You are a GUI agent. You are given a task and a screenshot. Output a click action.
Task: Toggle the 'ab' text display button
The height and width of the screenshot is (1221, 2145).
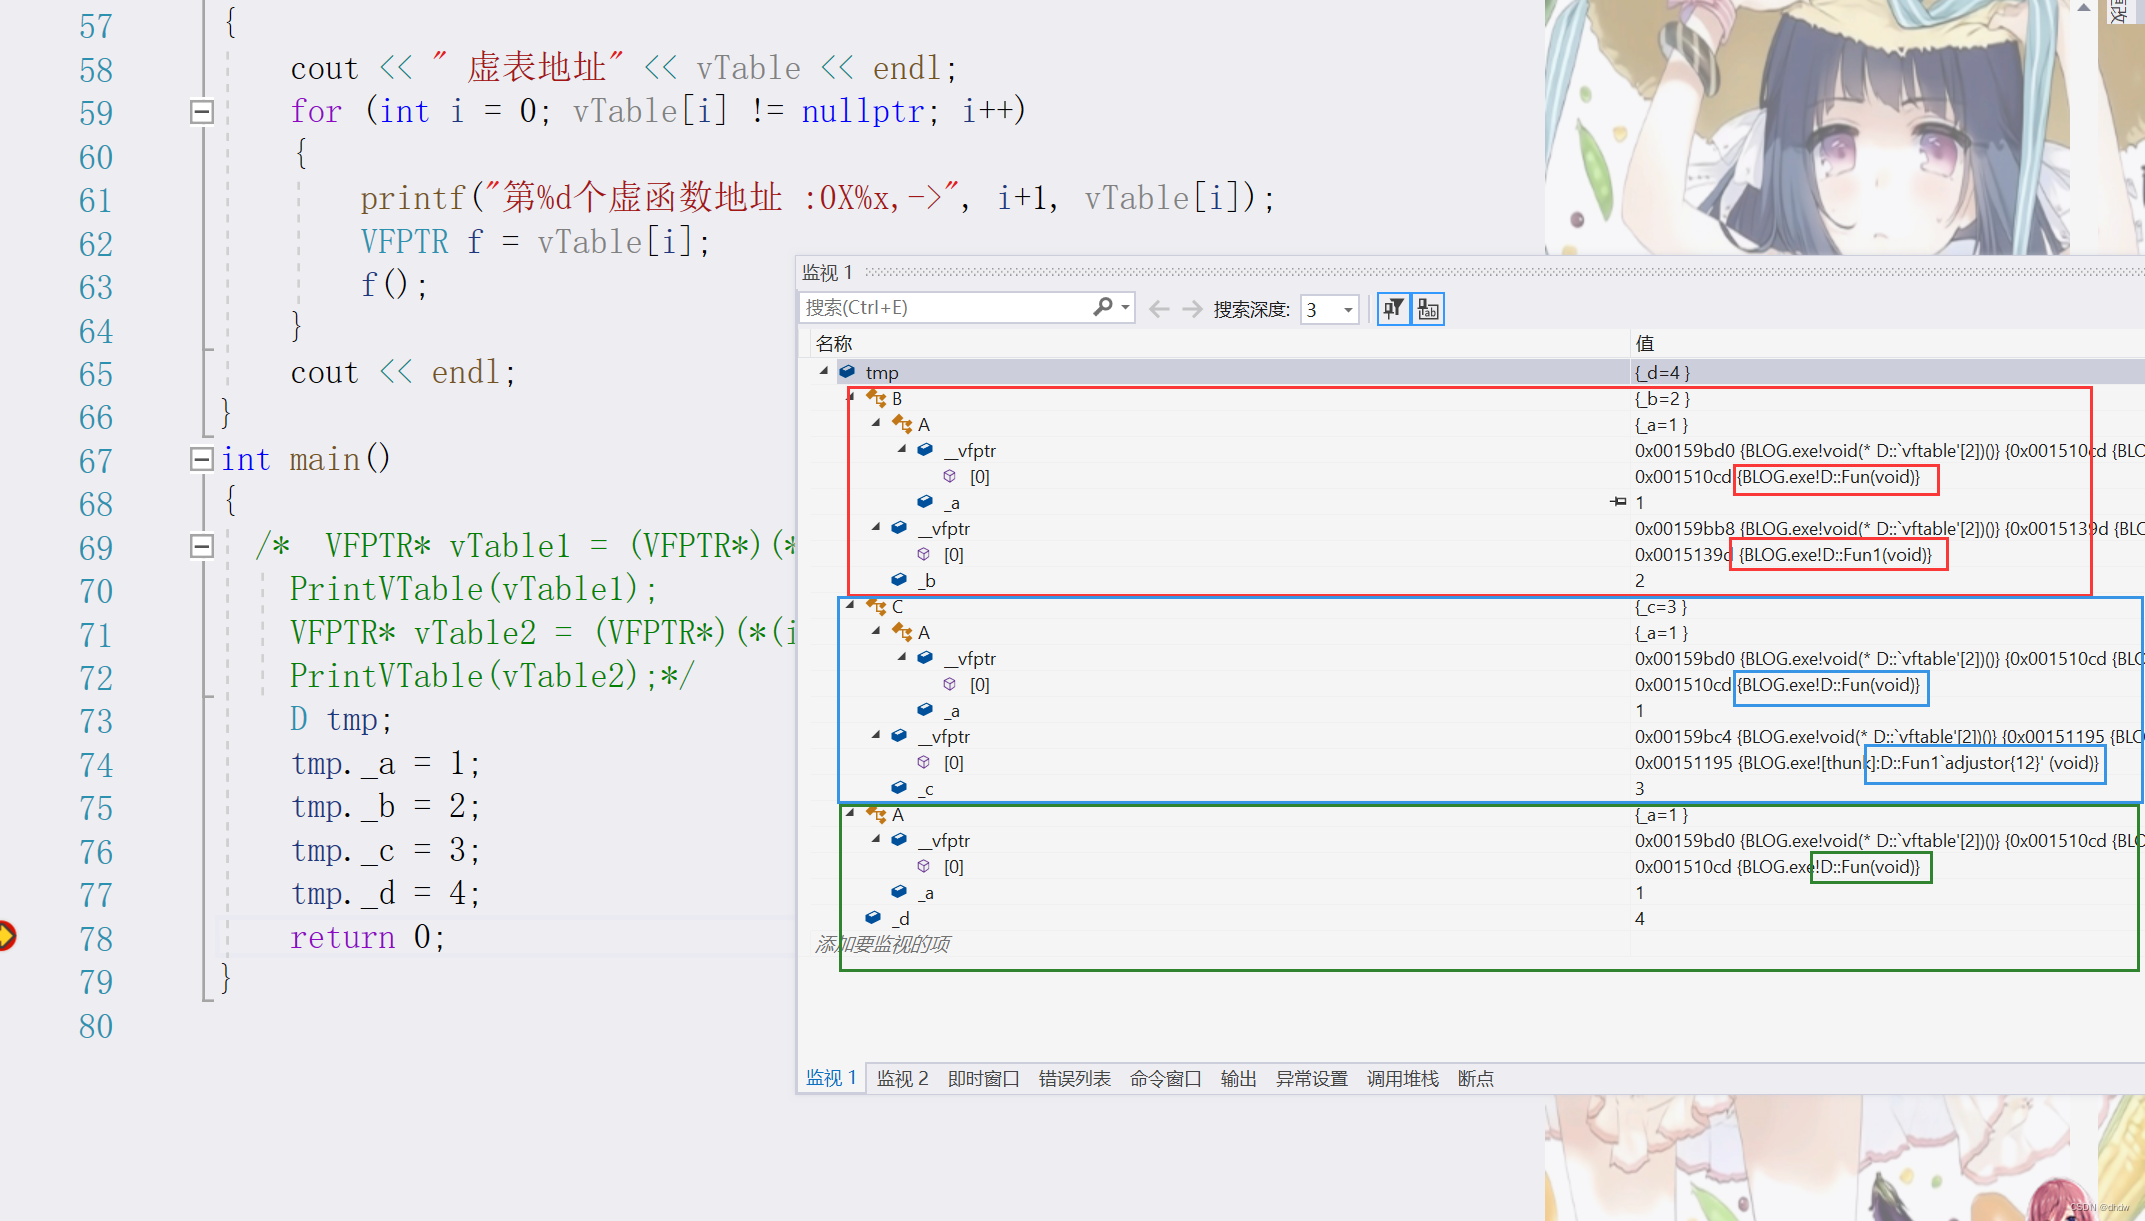(1428, 309)
